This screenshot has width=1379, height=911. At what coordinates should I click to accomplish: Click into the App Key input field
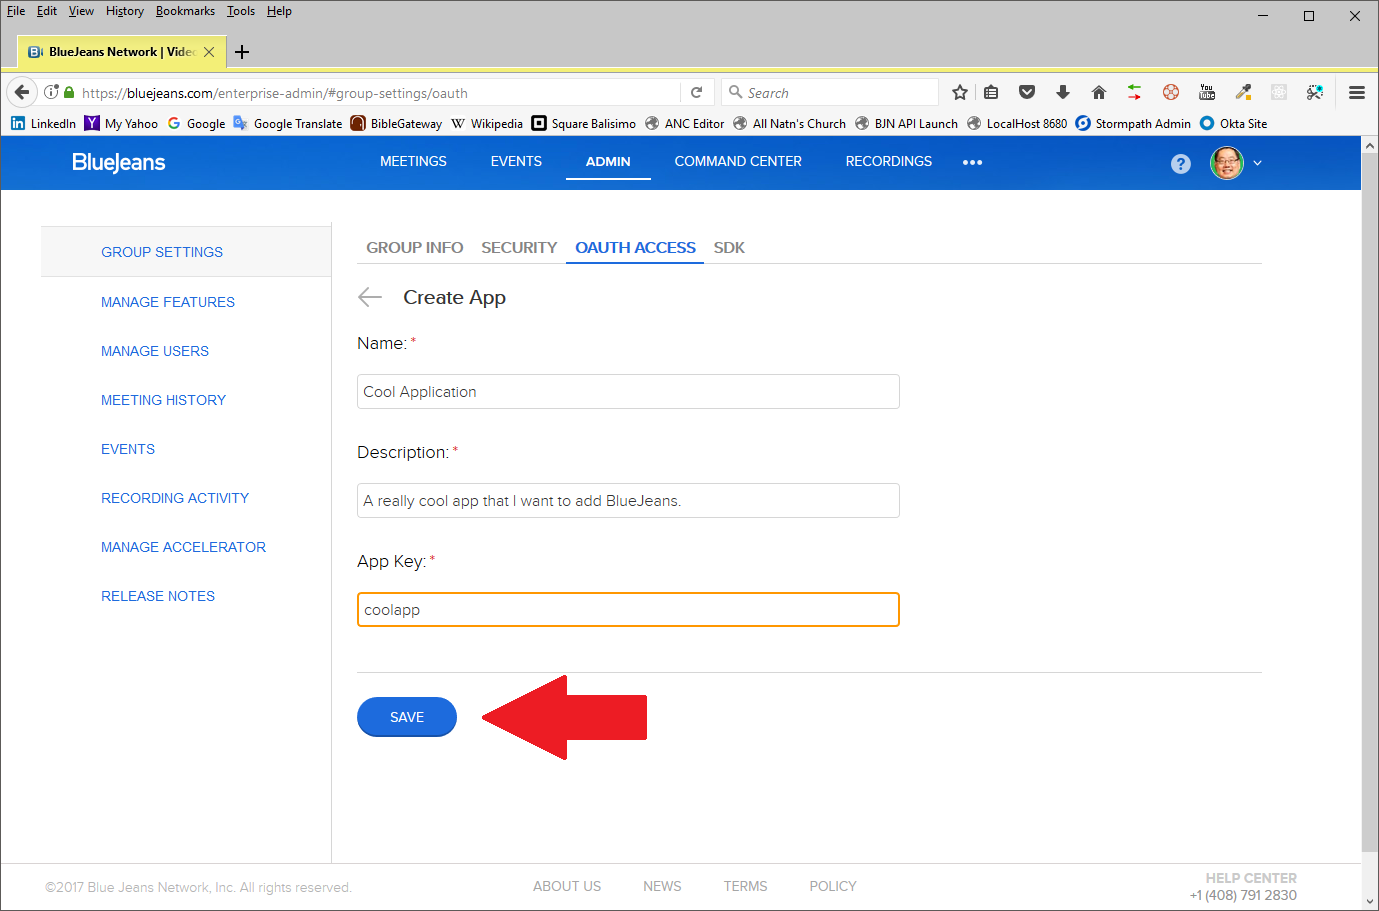click(x=628, y=609)
